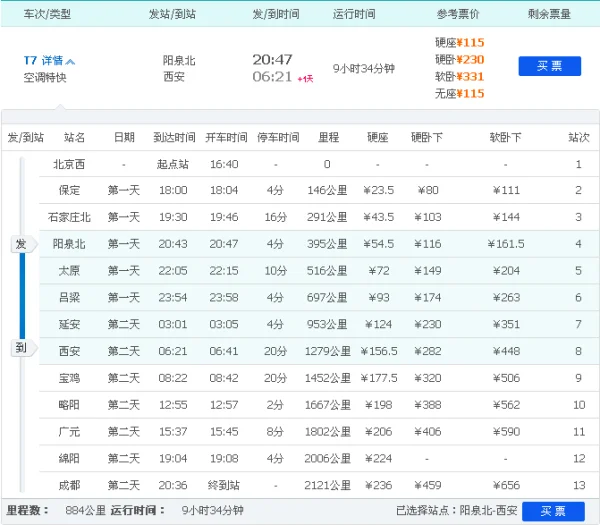Image resolution: width=600 pixels, height=525 pixels.
Task: Click the 终到站 cell in 成都 row
Action: point(224,485)
